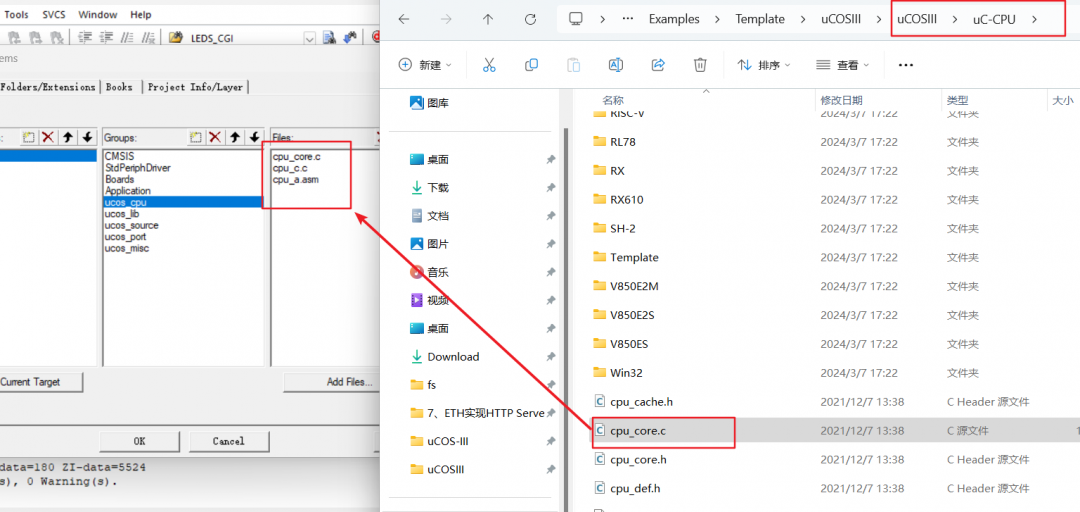The width and height of the screenshot is (1080, 512).
Task: Select the cpu_core.h file in Explorer
Action: click(638, 460)
